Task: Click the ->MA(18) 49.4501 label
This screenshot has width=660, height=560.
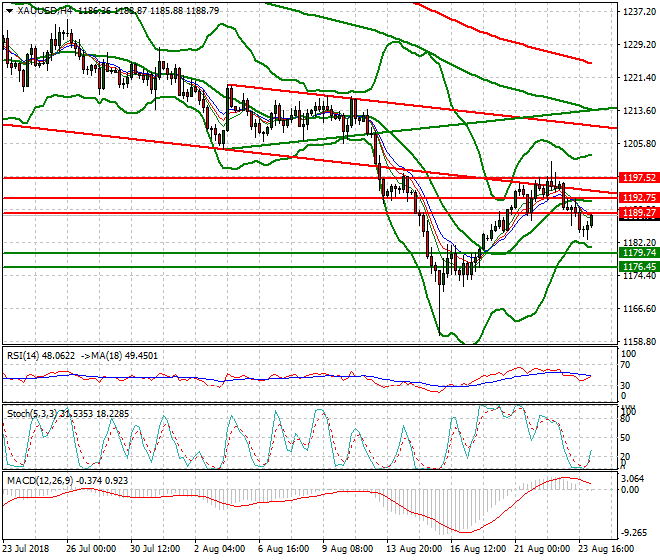Action: (x=119, y=356)
